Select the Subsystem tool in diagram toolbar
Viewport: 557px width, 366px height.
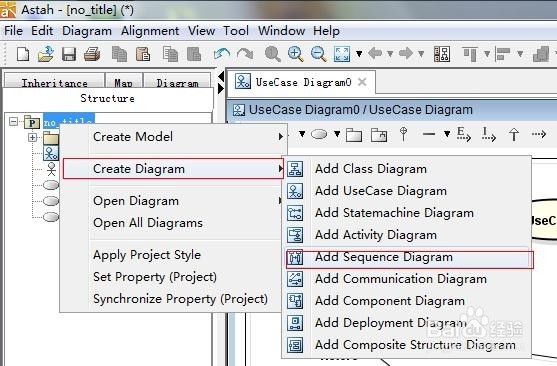[x=379, y=135]
